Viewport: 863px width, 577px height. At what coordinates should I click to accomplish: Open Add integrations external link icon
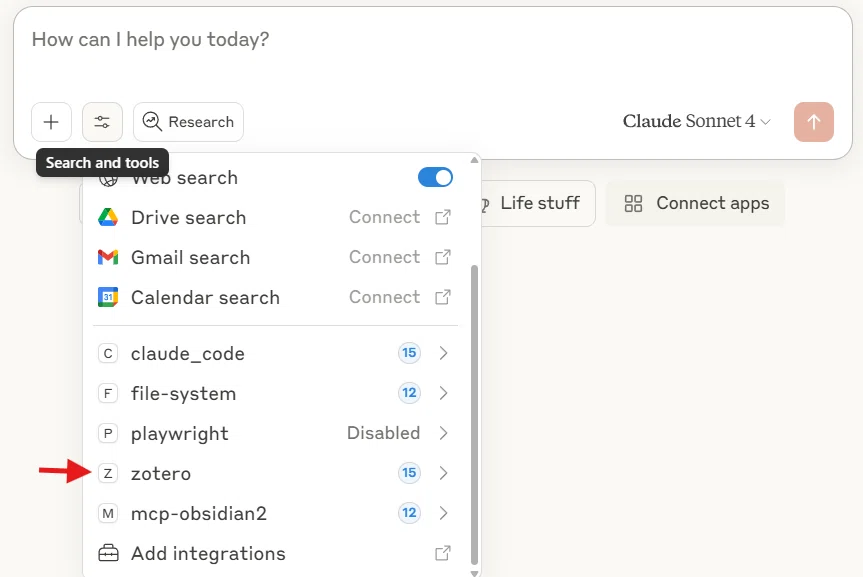click(x=443, y=553)
